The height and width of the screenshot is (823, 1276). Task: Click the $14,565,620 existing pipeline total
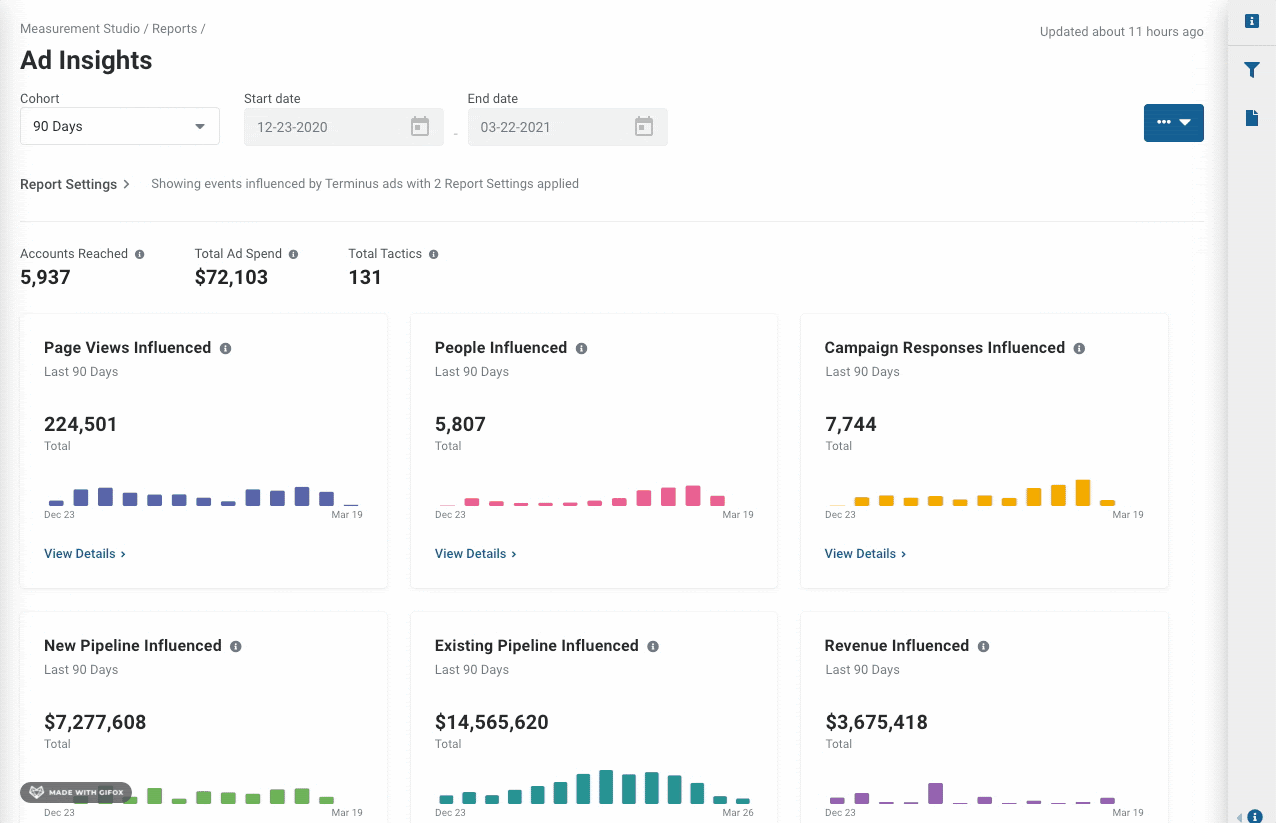tap(492, 722)
